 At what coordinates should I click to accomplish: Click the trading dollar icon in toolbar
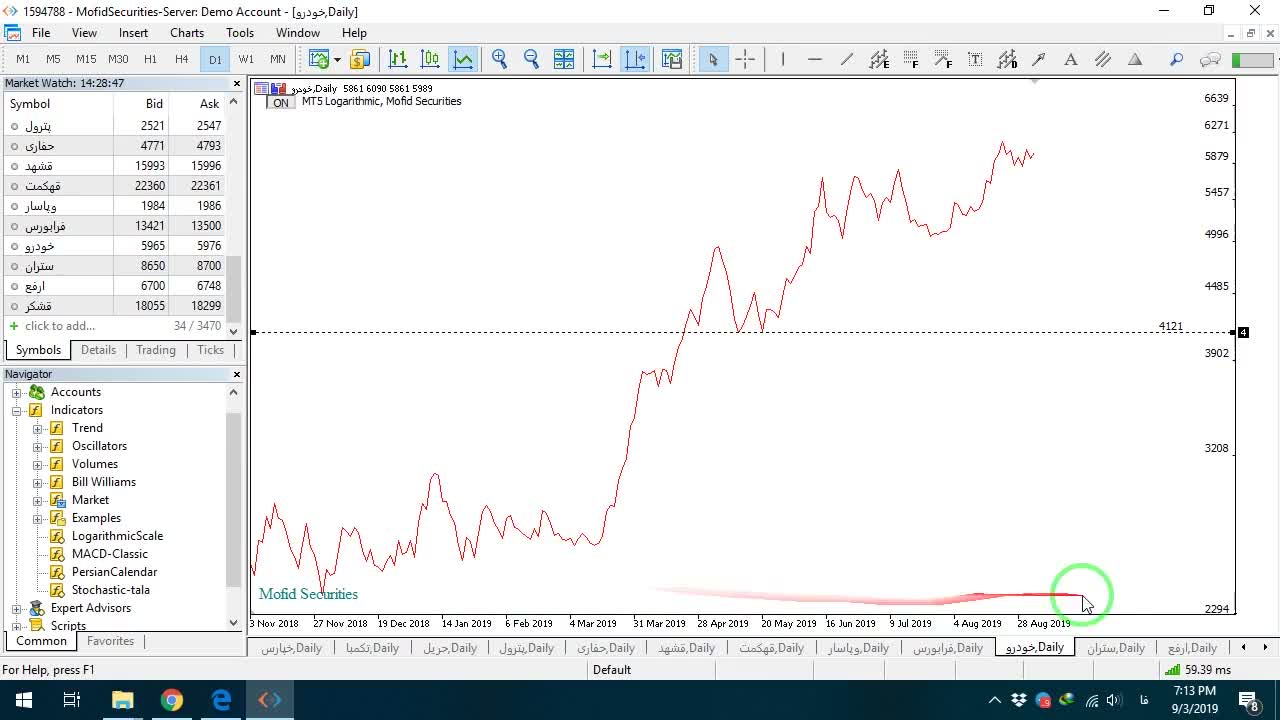360,59
